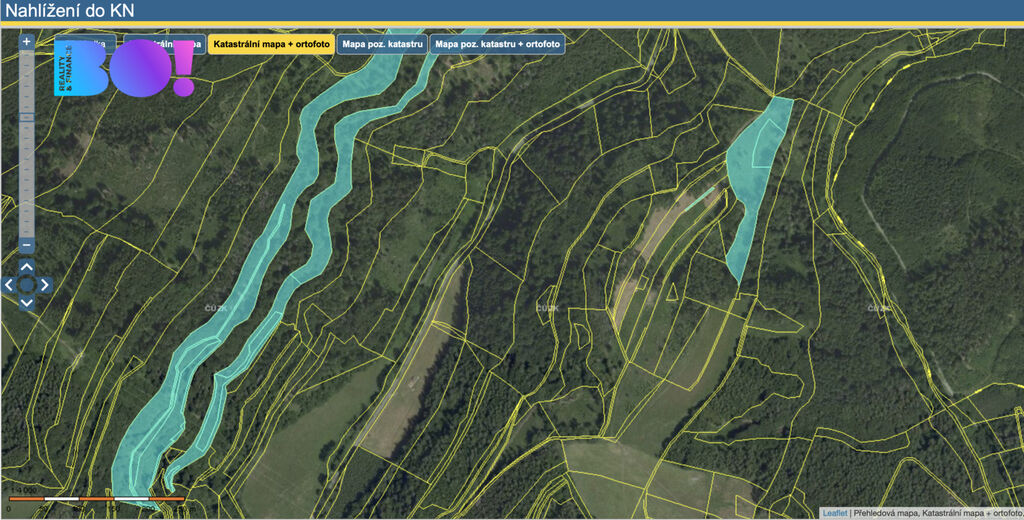Pan the map right with arrow
The height and width of the screenshot is (520, 1024).
(45, 285)
